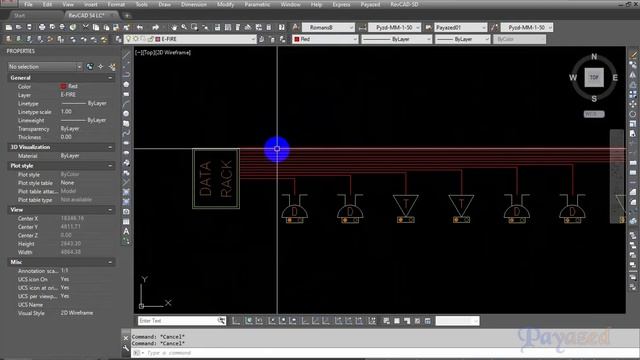Click S on the ViewCube compass
The image size is (640, 360).
594,98
